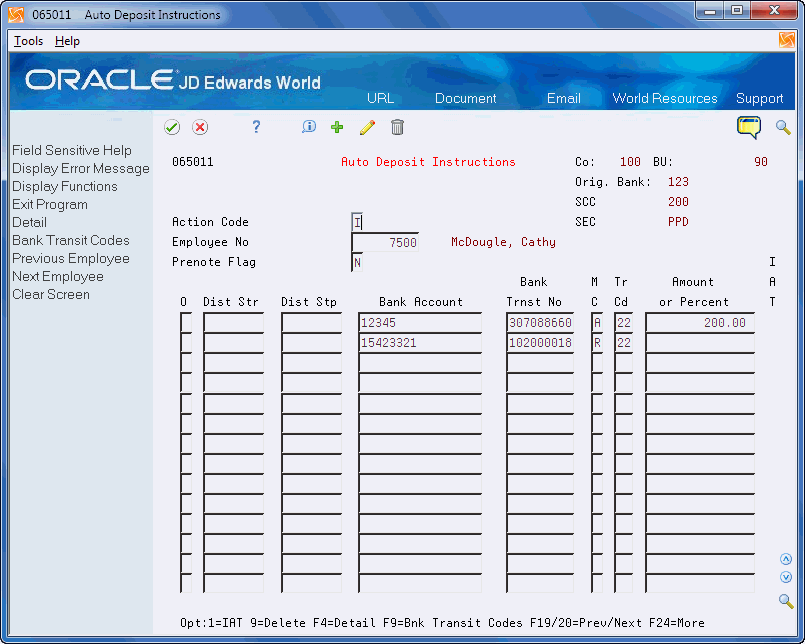
Task: Open the Email header link
Action: [564, 98]
